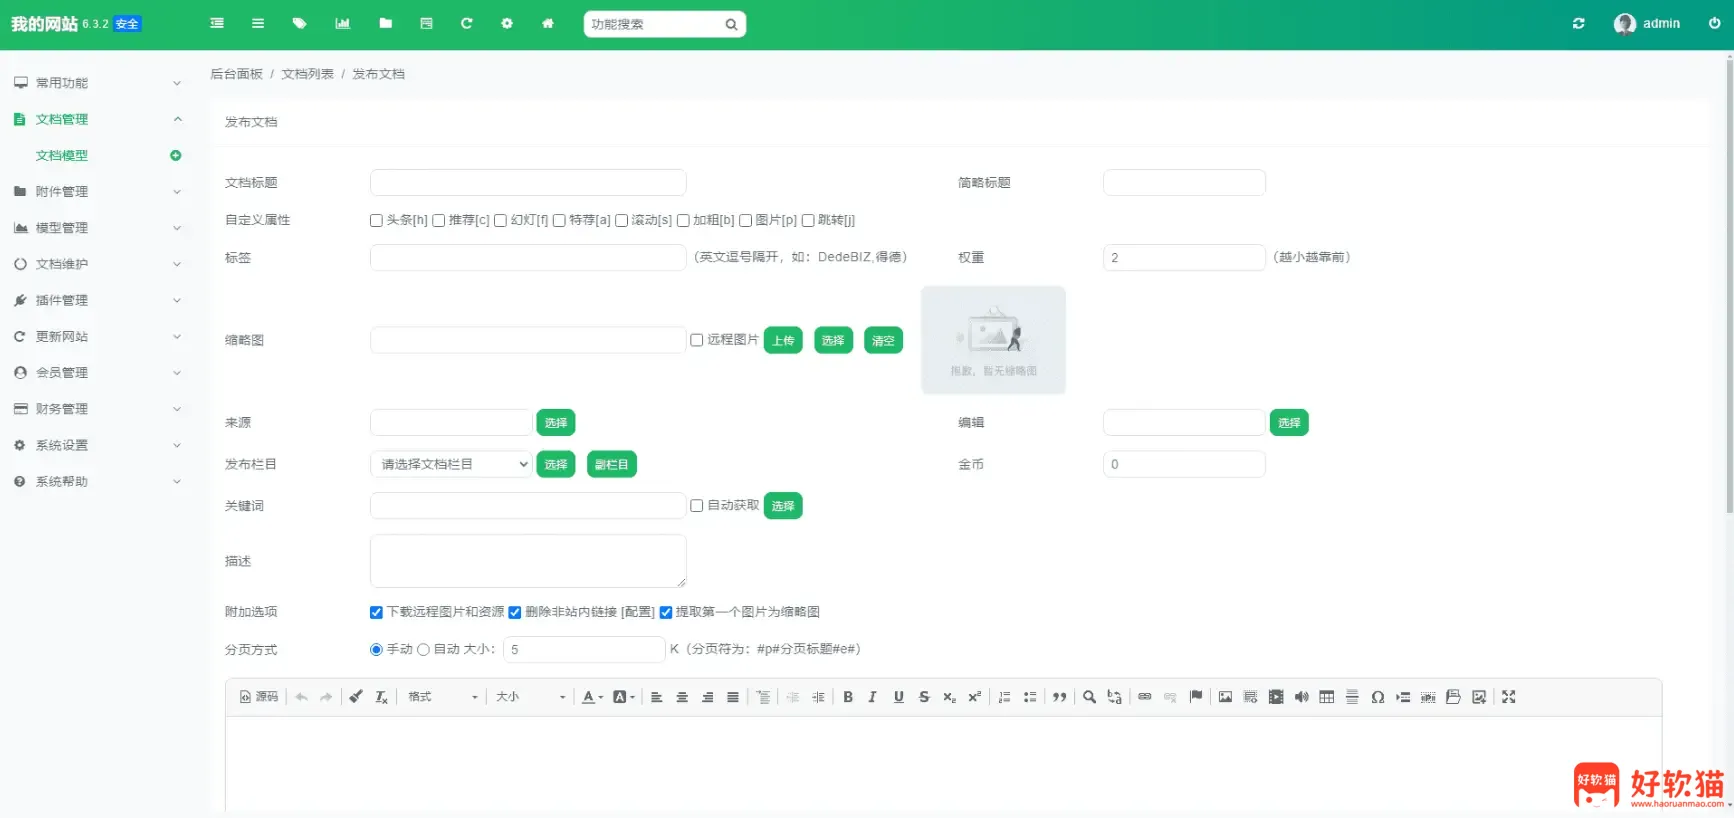
Task: Center align text in the editor
Action: pos(682,697)
